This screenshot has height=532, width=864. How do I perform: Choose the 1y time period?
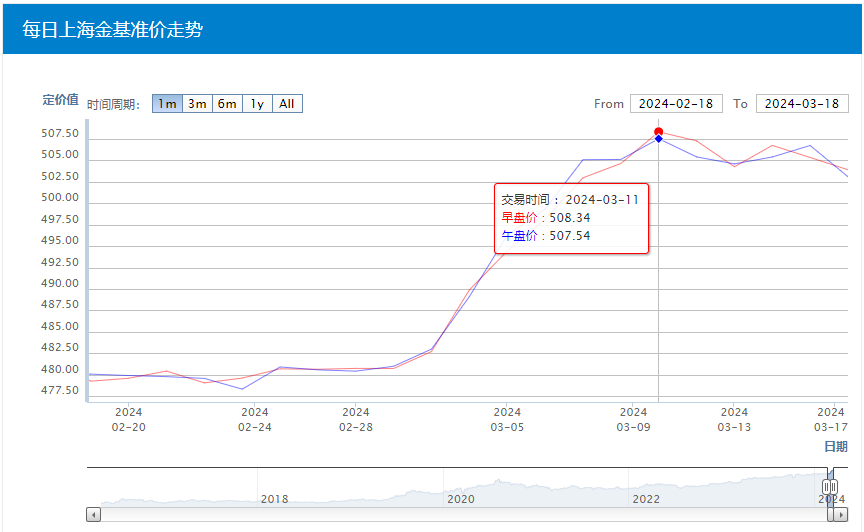coord(257,104)
